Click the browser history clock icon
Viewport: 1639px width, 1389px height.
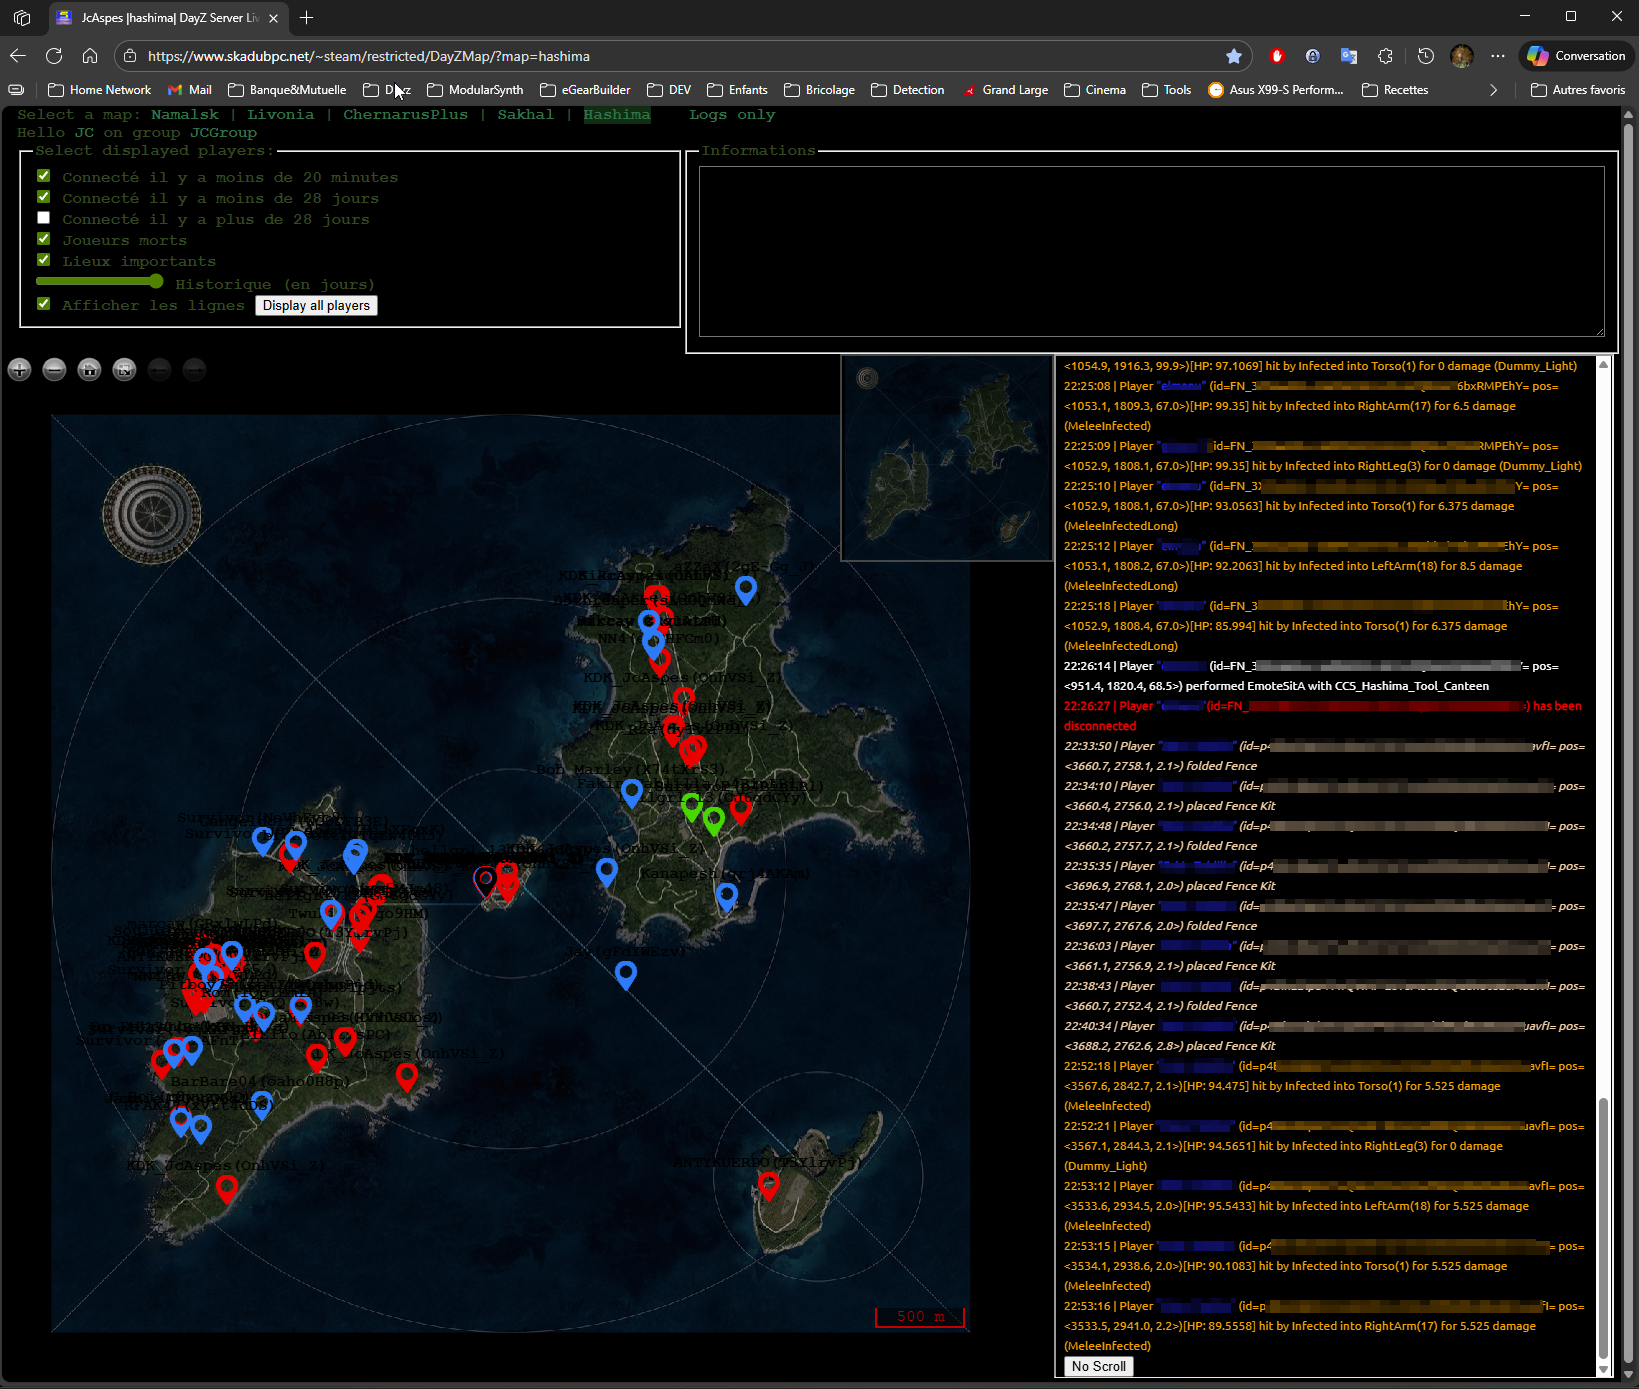click(1426, 56)
